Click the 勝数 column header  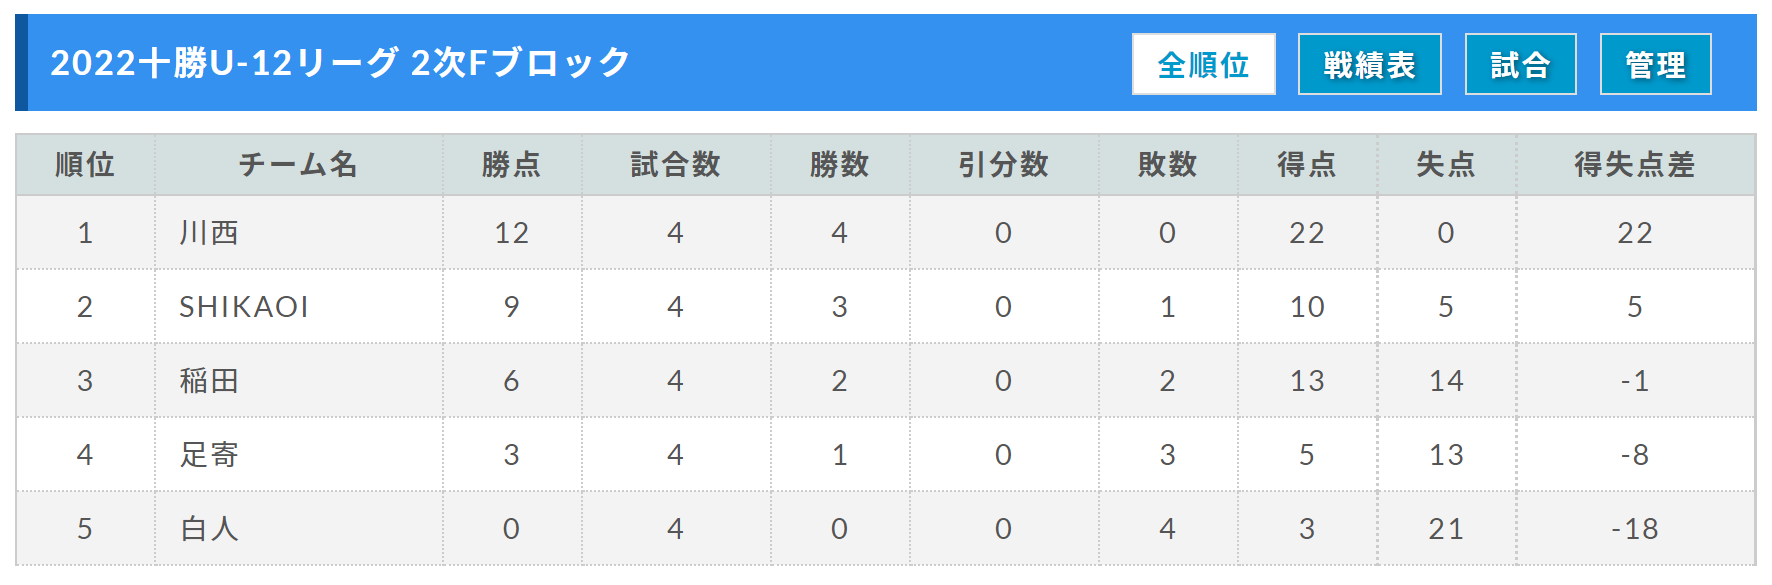pyautogui.click(x=840, y=165)
